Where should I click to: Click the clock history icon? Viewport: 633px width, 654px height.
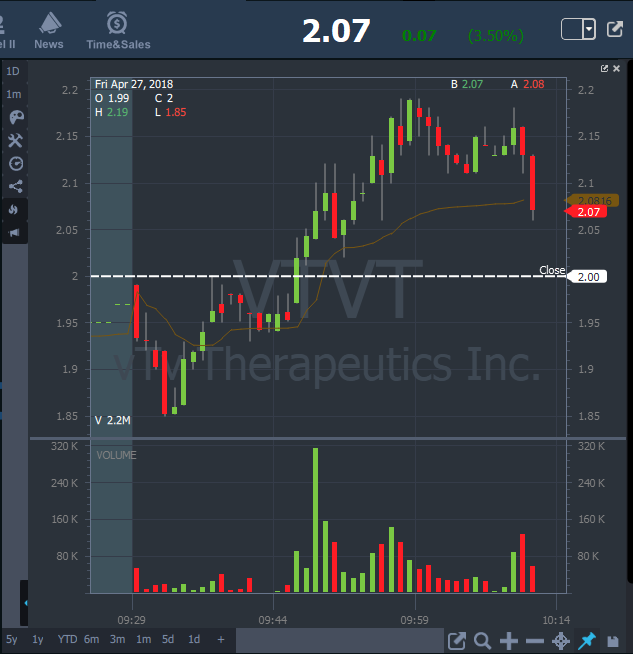16,164
